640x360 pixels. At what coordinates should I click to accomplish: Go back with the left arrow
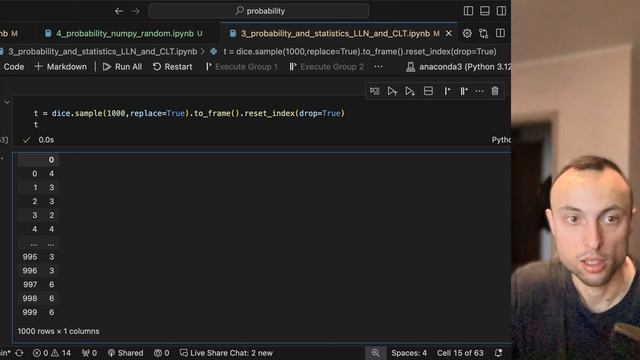[119, 11]
